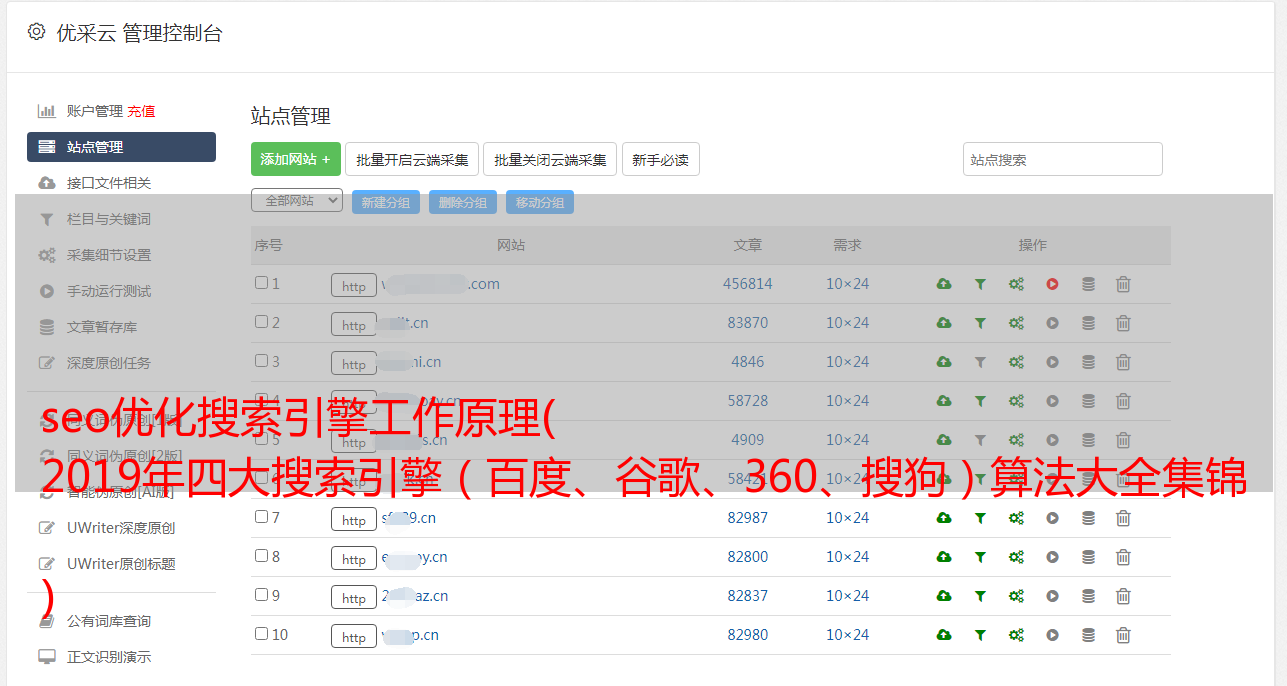Screen dimensions: 1287x686
Task: Click the cloud upload icon in row 7
Action: (x=944, y=518)
